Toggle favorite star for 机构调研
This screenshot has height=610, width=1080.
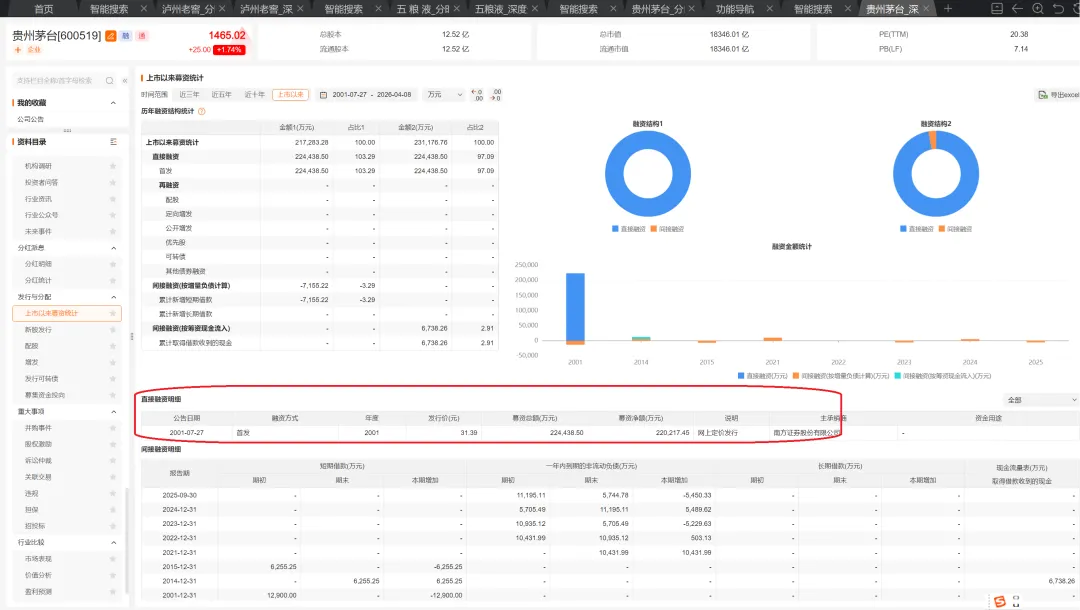tap(113, 166)
